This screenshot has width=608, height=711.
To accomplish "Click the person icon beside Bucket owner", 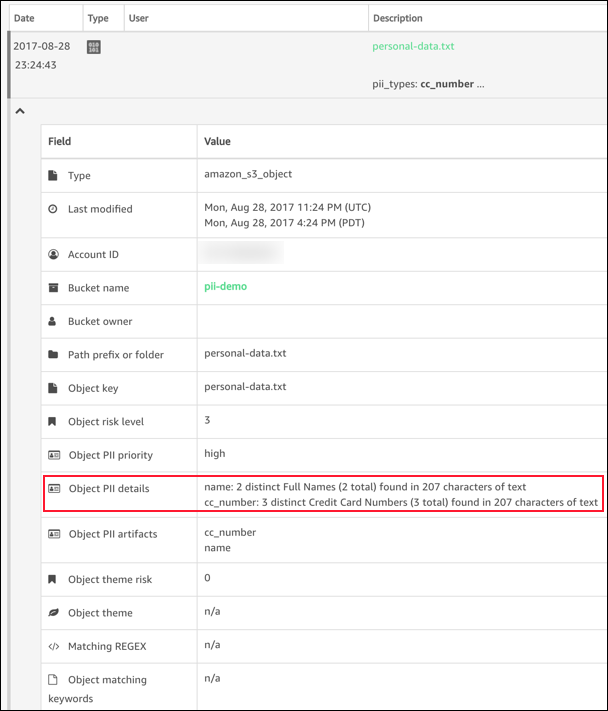I will 52,321.
